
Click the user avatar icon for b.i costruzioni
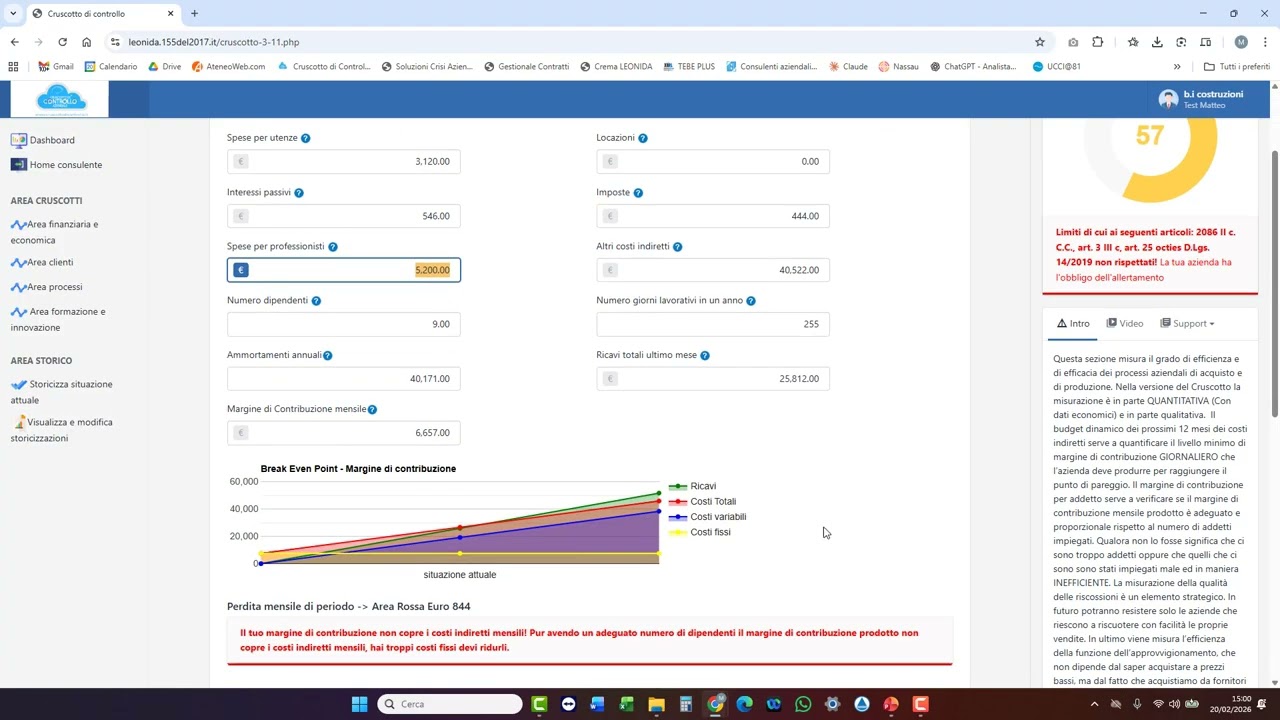(1167, 99)
